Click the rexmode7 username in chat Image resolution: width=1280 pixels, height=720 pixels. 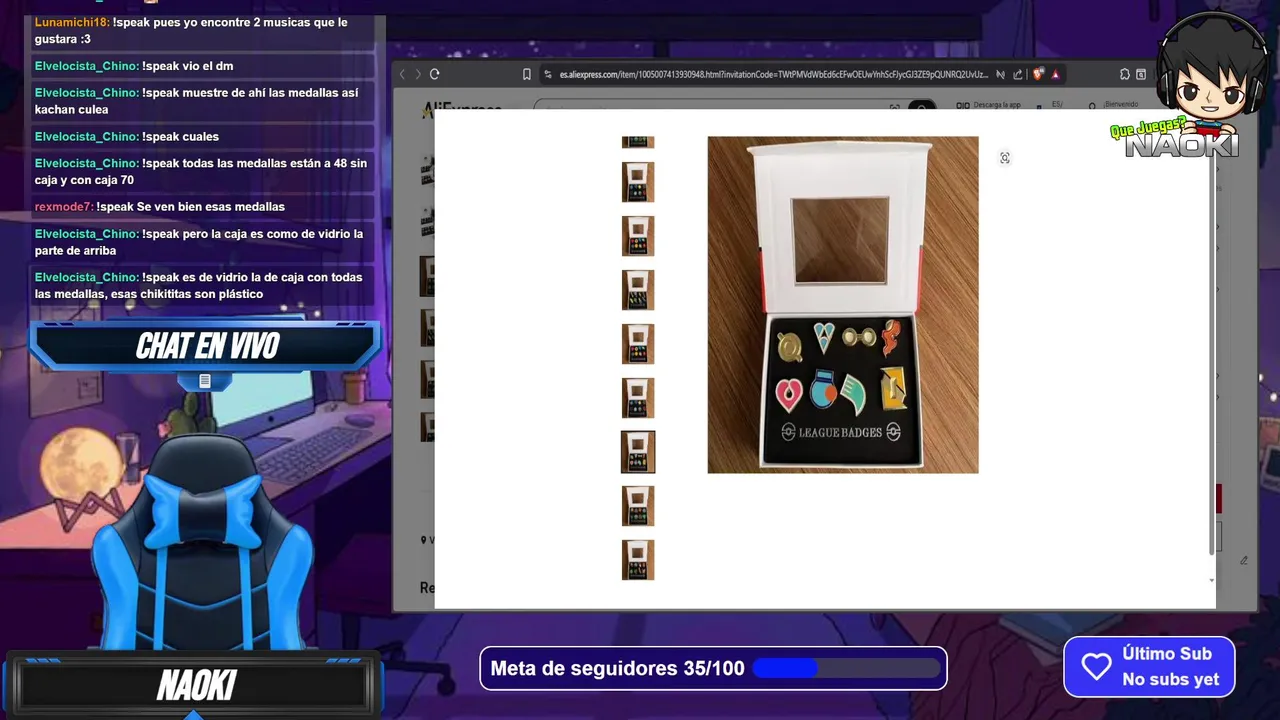coord(64,207)
